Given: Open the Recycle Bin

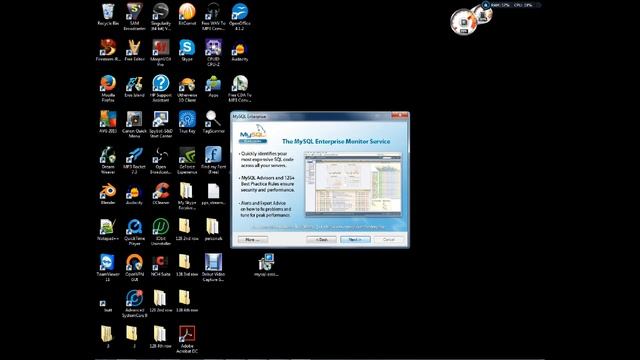Looking at the screenshot, I should point(108,15).
